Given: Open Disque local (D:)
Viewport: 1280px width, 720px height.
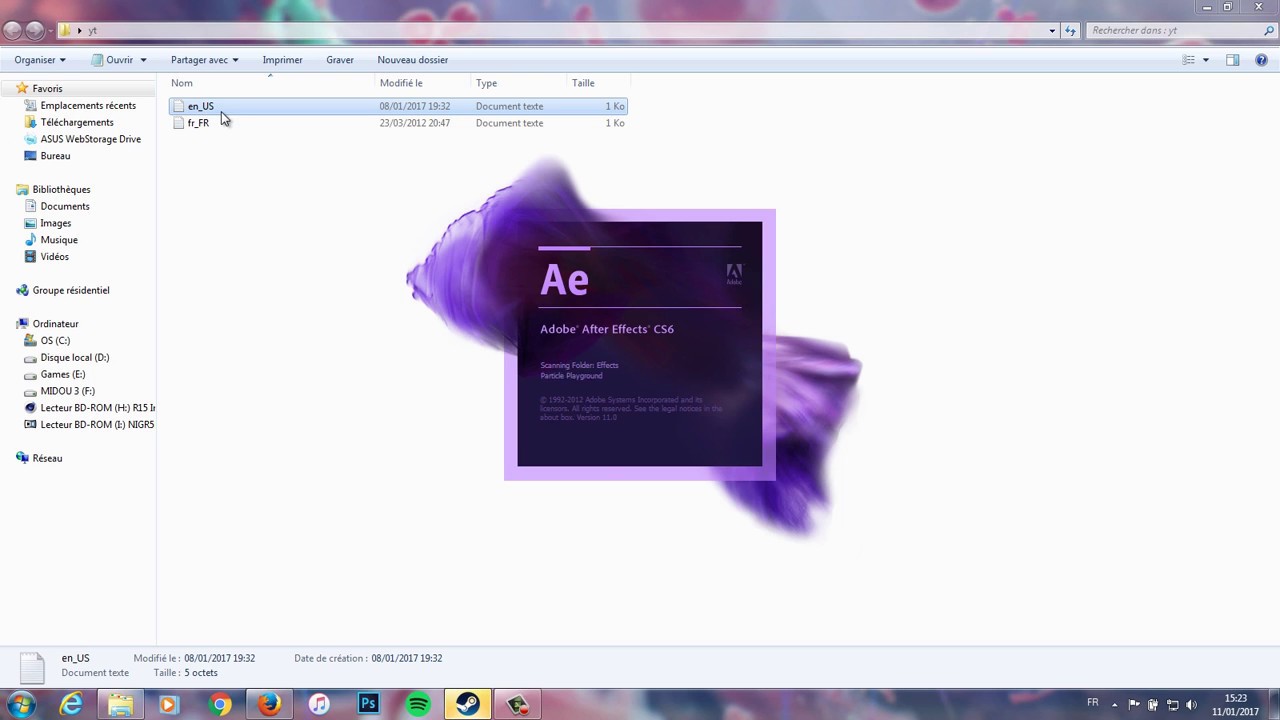Looking at the screenshot, I should tap(75, 358).
